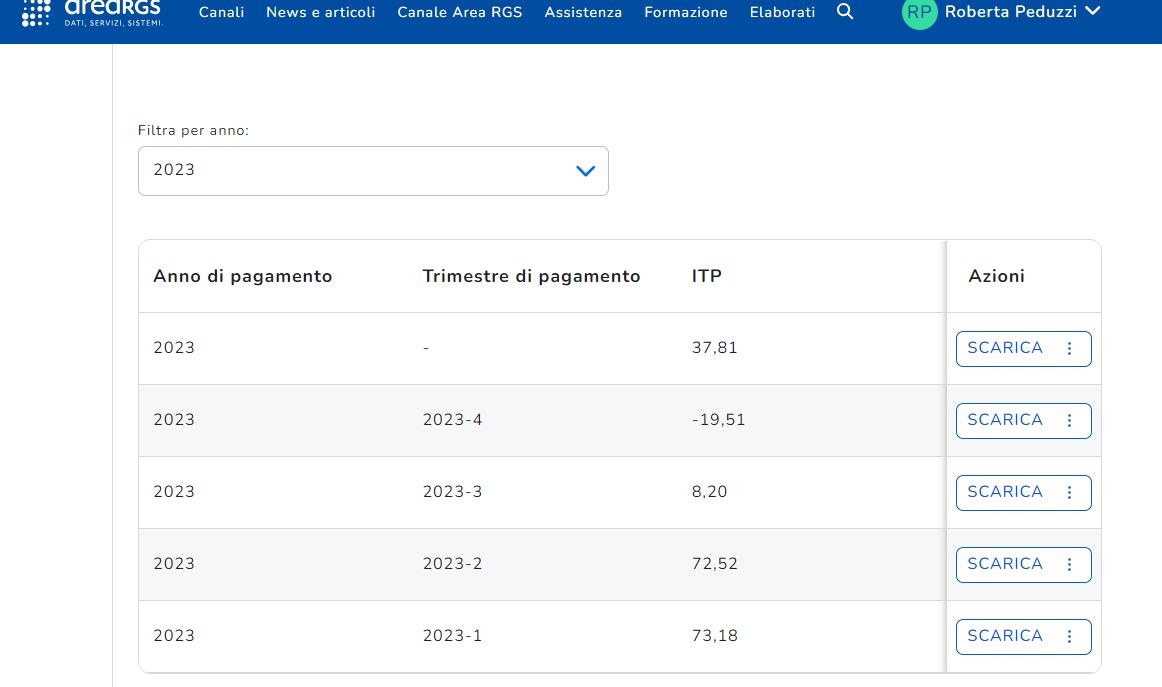The image size is (1162, 687).
Task: Go to News e articoli
Action: [x=320, y=13]
